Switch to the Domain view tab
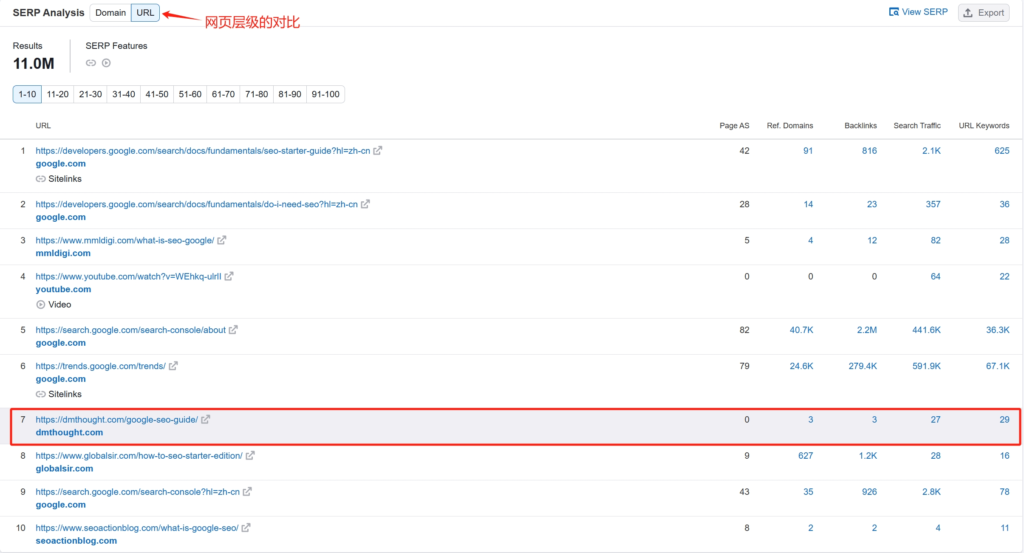 [110, 12]
